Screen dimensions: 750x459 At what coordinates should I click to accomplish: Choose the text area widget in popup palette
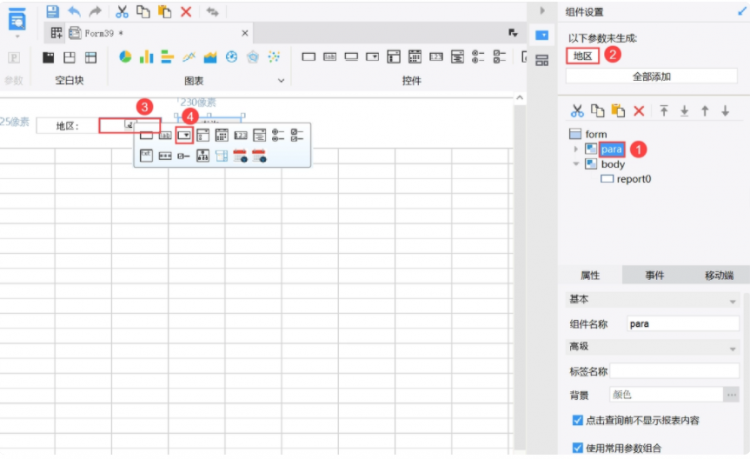146,155
